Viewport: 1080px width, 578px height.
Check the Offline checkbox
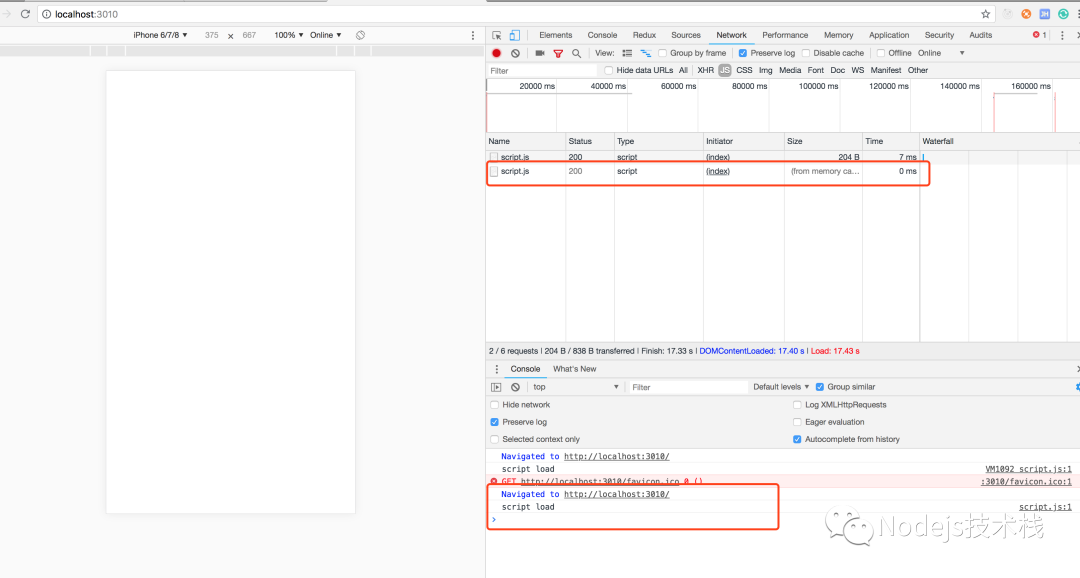[x=880, y=53]
